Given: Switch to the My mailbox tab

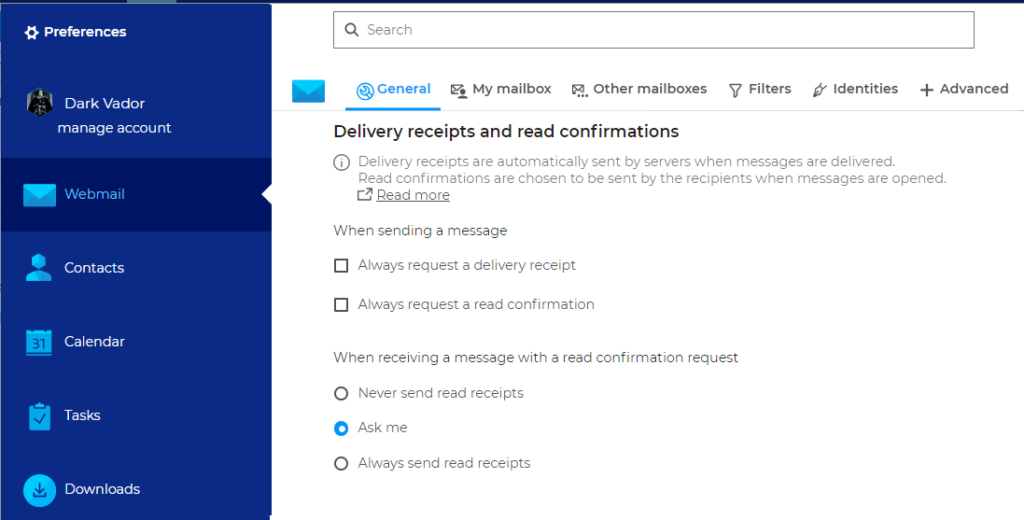Looking at the screenshot, I should (x=501, y=89).
